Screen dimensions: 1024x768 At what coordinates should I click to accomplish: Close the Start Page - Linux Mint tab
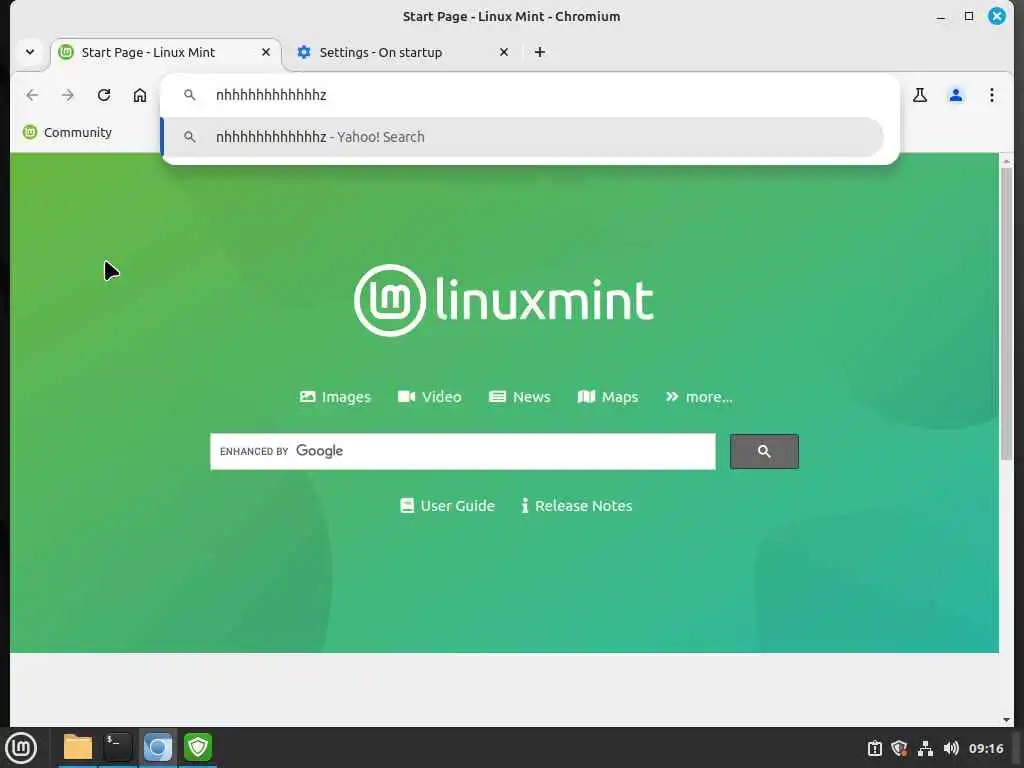tap(266, 52)
